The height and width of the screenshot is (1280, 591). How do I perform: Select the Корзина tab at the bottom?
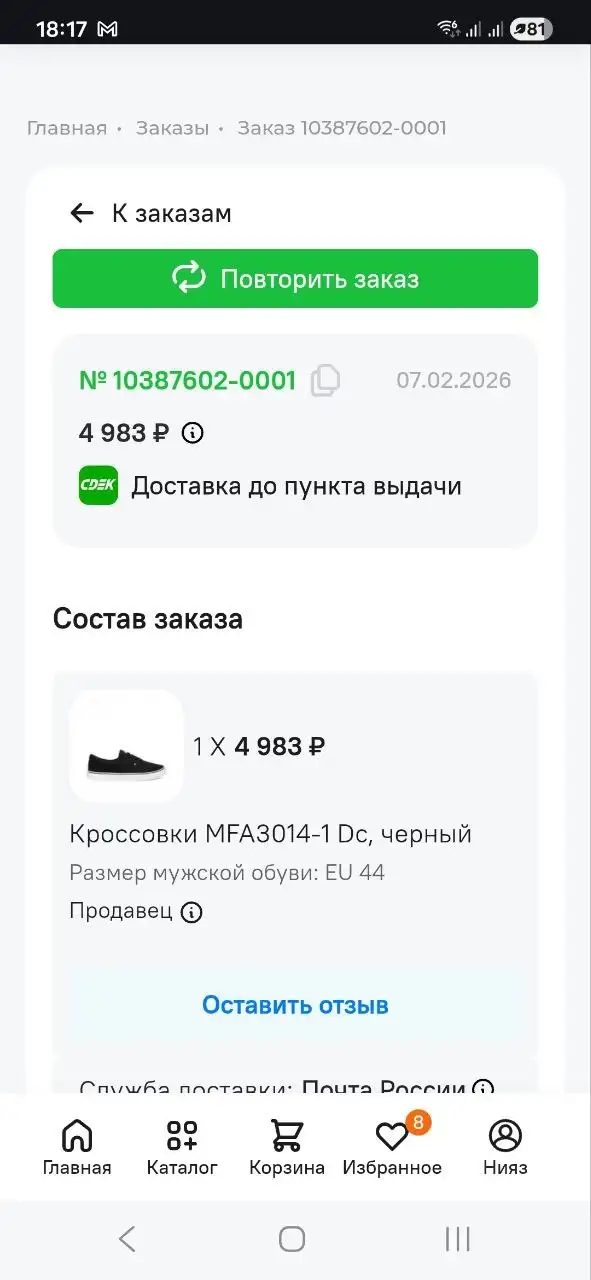[287, 1145]
